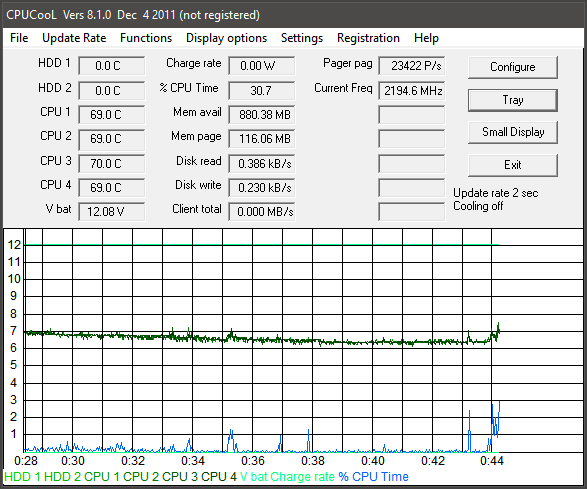Open the Help menu
Image resolution: width=587 pixels, height=489 pixels.
426,38
